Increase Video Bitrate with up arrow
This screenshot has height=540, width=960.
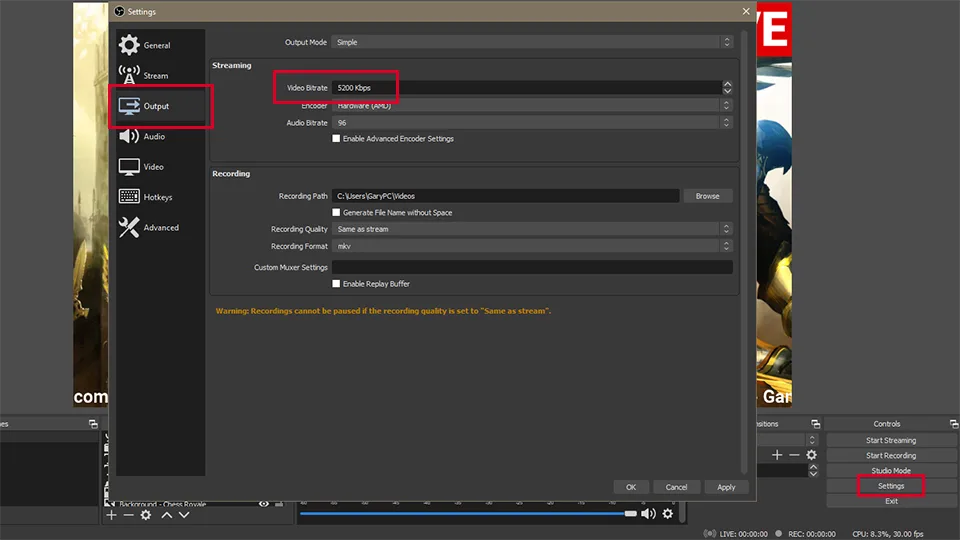tap(727, 84)
